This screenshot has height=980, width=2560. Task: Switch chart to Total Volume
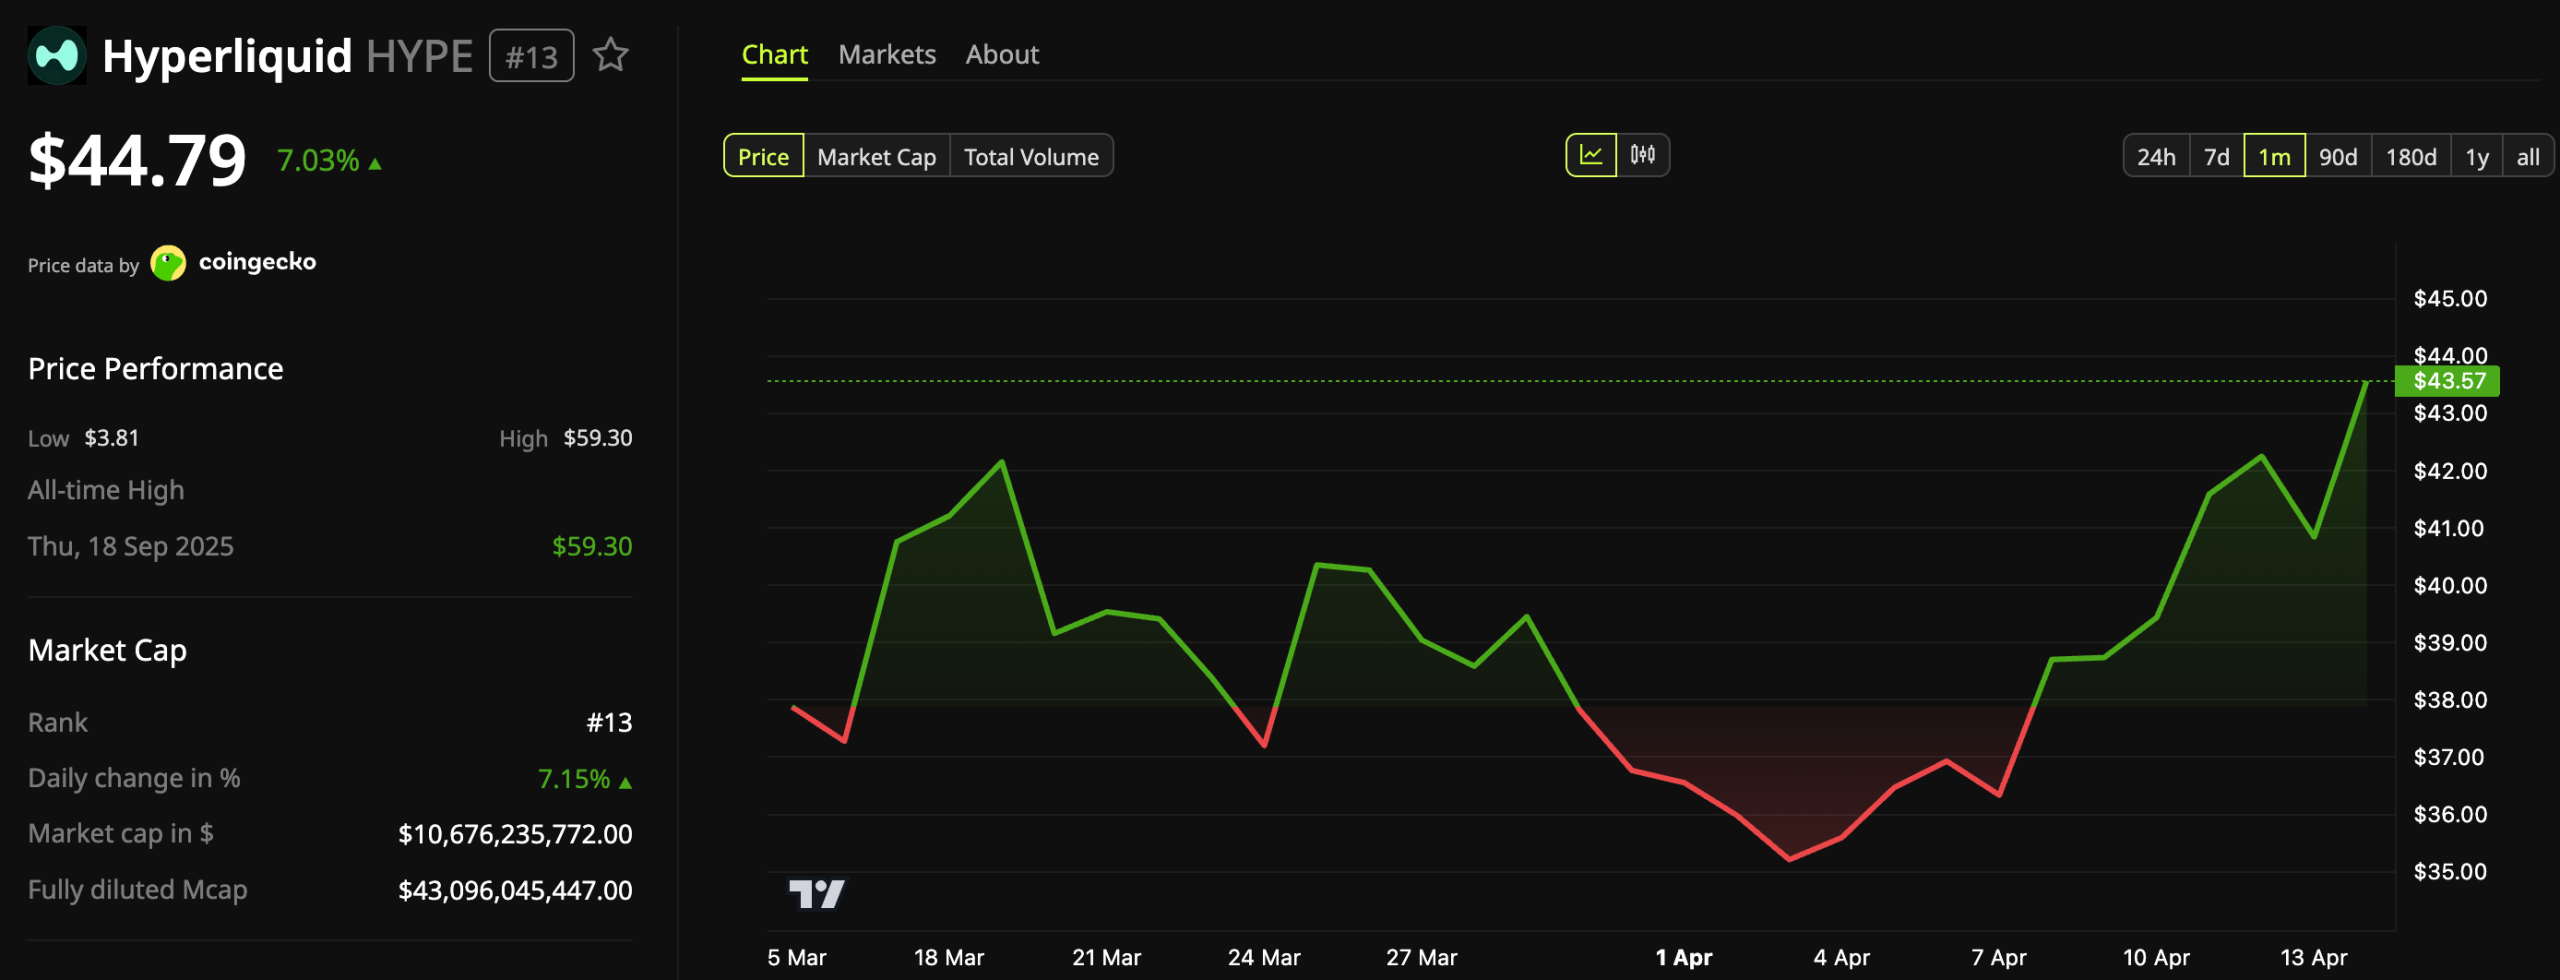(x=1031, y=156)
